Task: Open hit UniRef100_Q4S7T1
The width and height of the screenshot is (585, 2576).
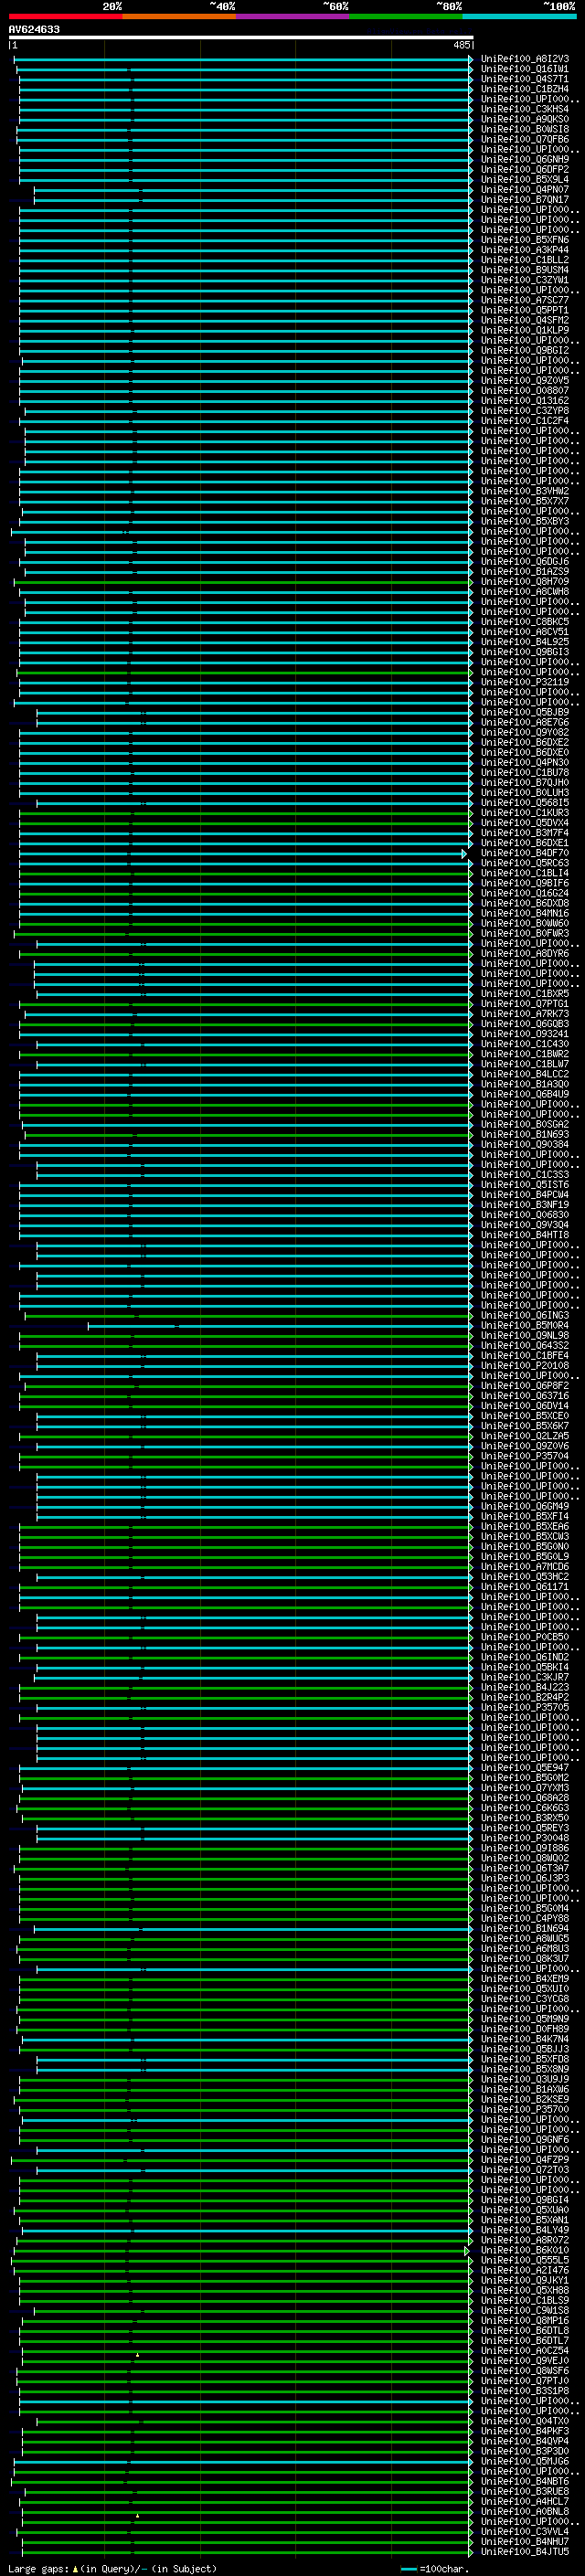Action: (x=525, y=79)
